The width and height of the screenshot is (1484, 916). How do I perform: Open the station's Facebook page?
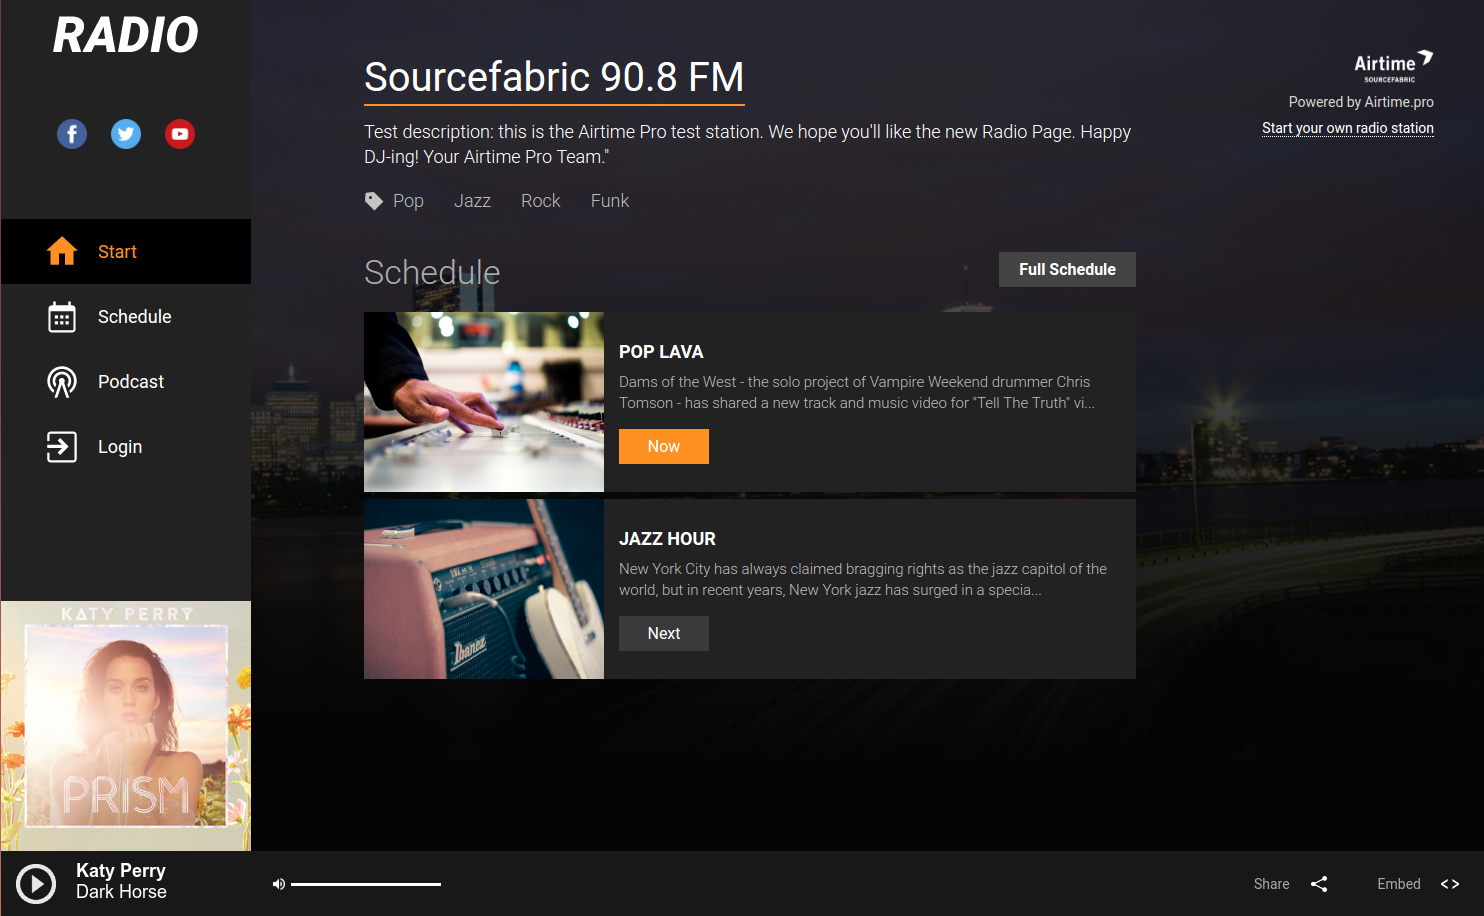coord(72,133)
